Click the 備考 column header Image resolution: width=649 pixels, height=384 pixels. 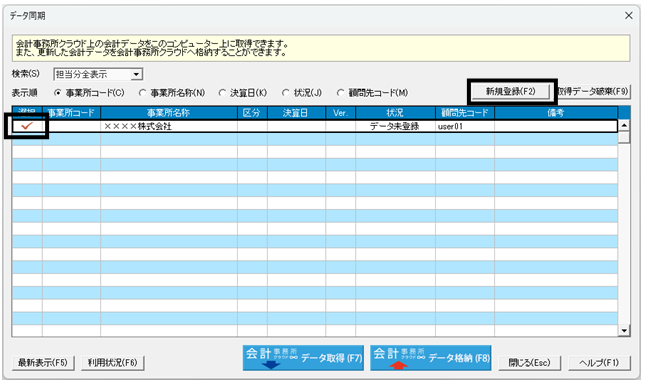(x=556, y=113)
